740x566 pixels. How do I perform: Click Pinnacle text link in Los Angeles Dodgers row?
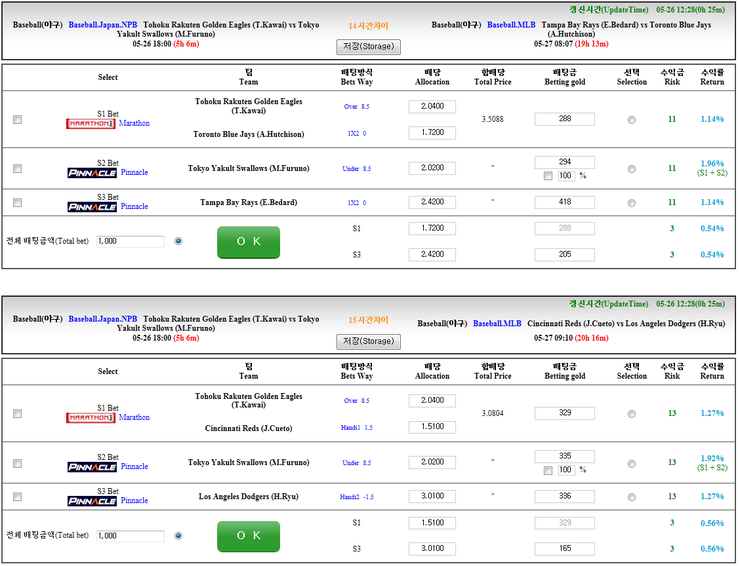(x=135, y=500)
